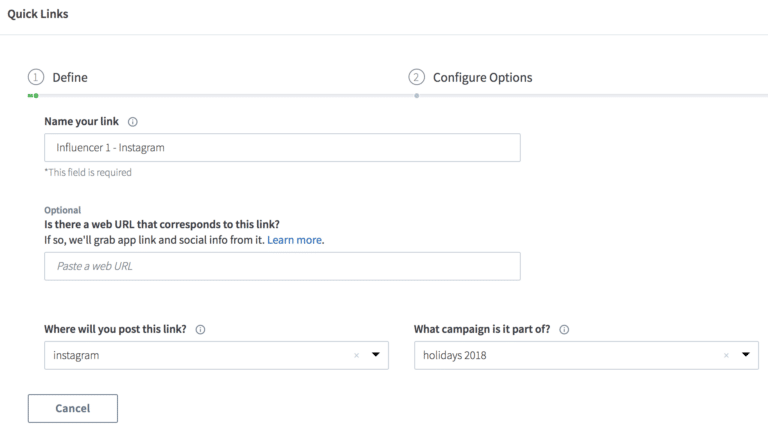
Task: Click info icon beside Where will you post
Action: (201, 330)
